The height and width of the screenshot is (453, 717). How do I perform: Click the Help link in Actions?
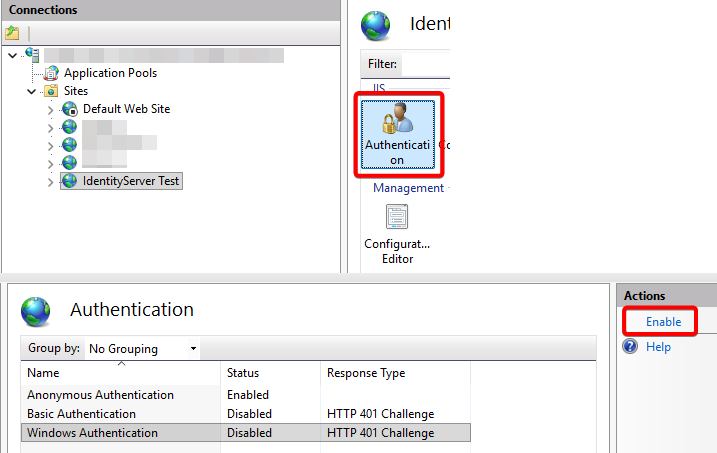point(658,346)
